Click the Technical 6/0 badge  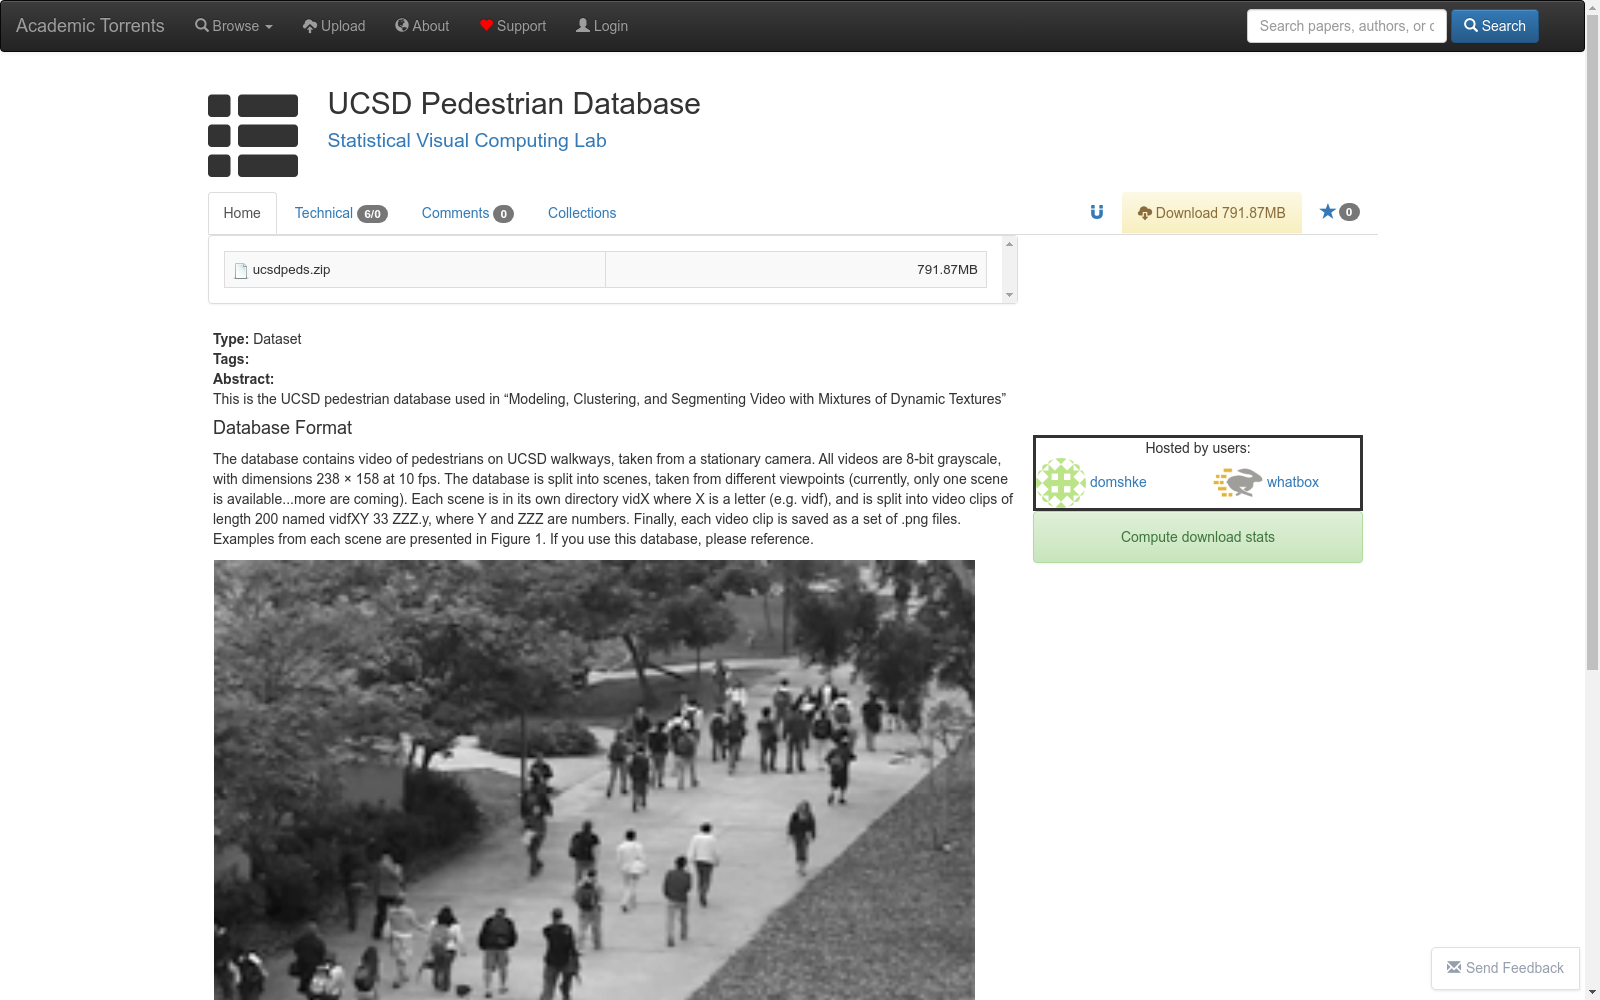click(372, 214)
